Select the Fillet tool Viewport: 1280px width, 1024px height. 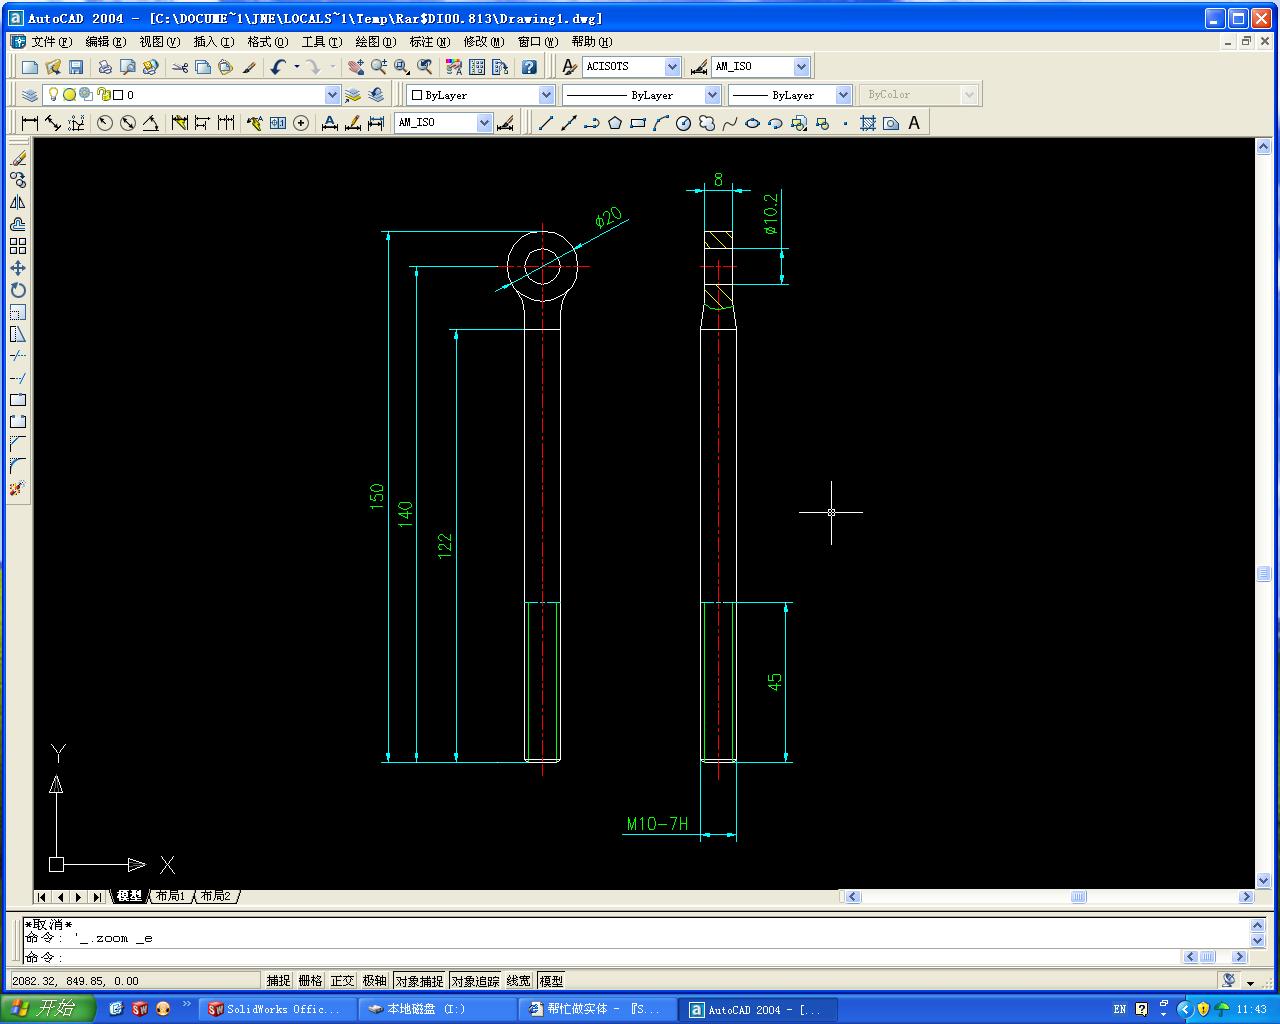click(18, 466)
